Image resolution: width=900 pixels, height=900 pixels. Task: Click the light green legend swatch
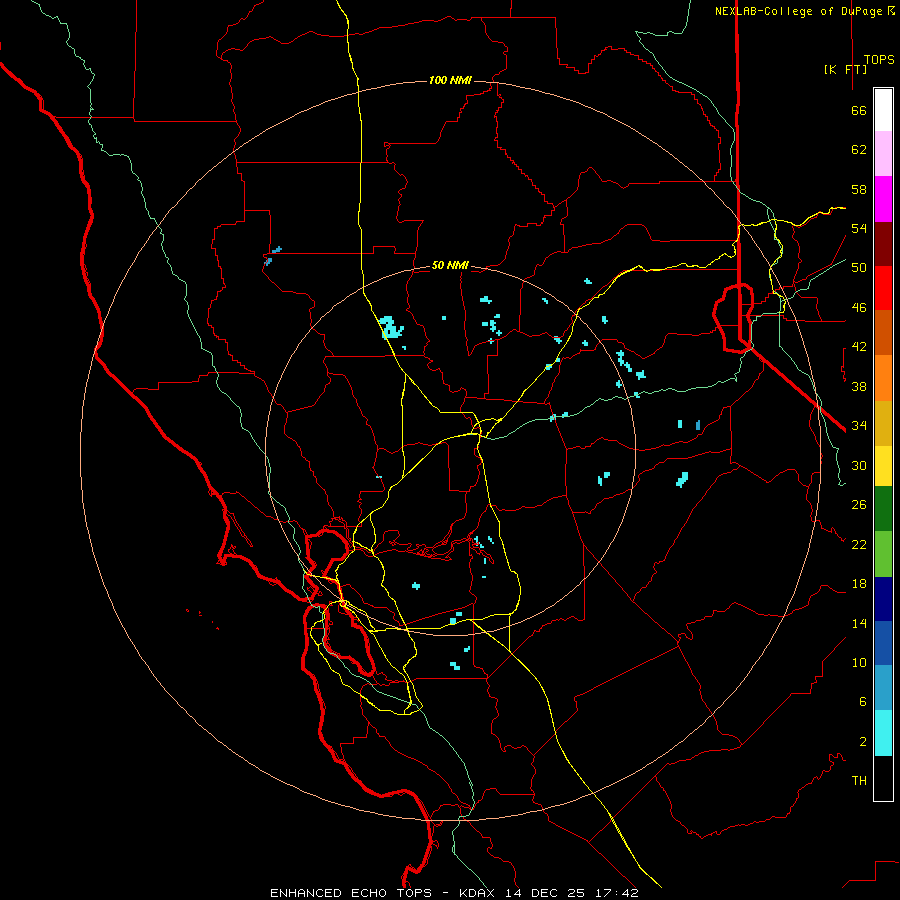click(x=883, y=554)
